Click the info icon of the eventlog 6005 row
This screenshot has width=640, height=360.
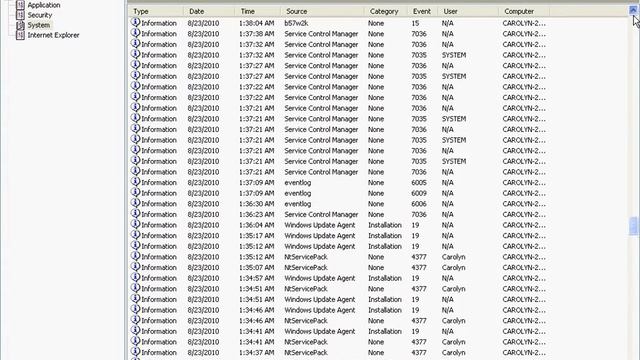click(135, 182)
